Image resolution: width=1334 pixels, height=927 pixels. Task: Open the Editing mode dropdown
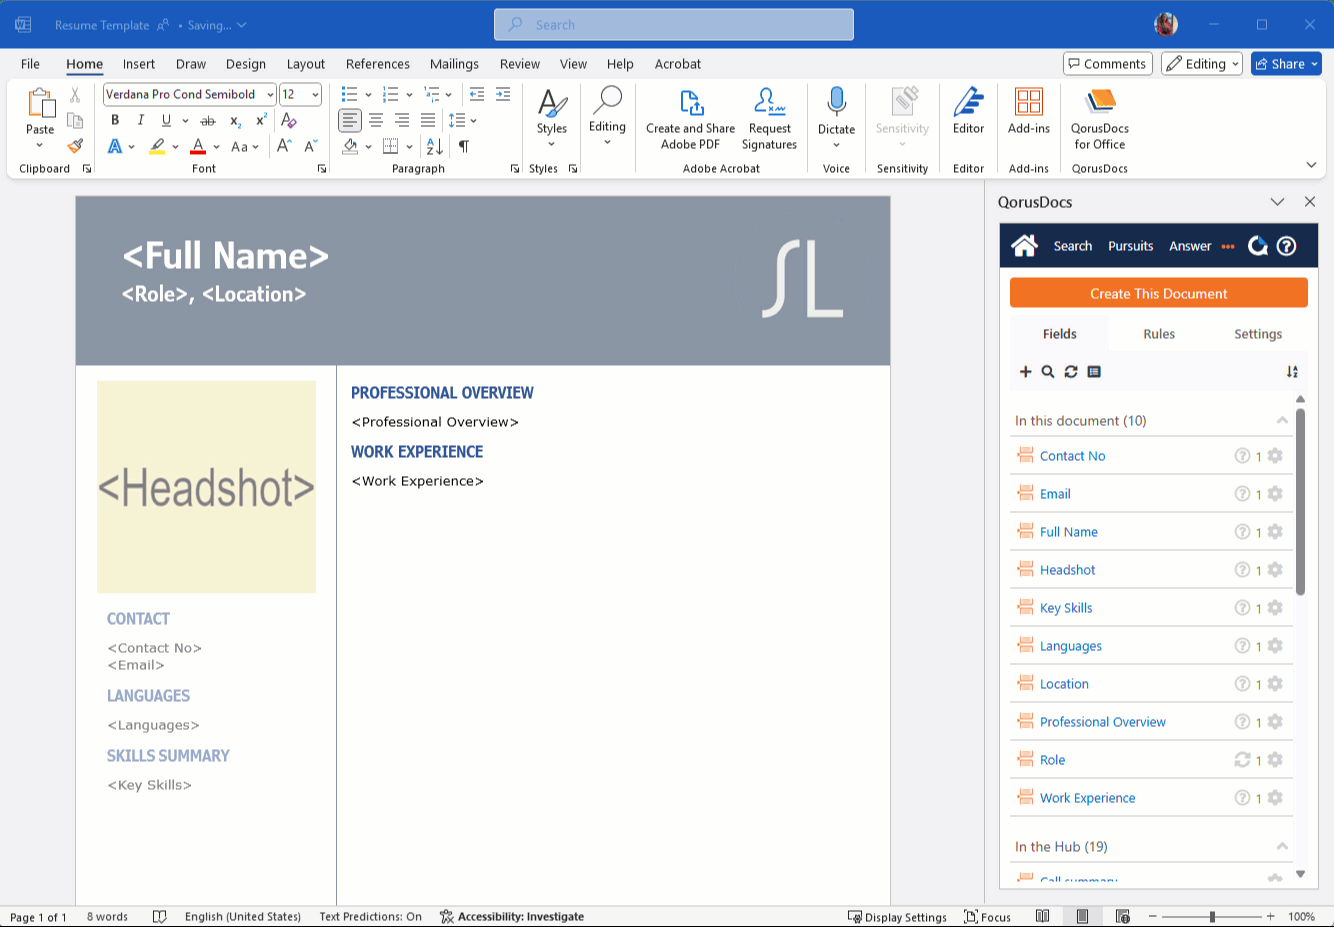(x=1201, y=64)
